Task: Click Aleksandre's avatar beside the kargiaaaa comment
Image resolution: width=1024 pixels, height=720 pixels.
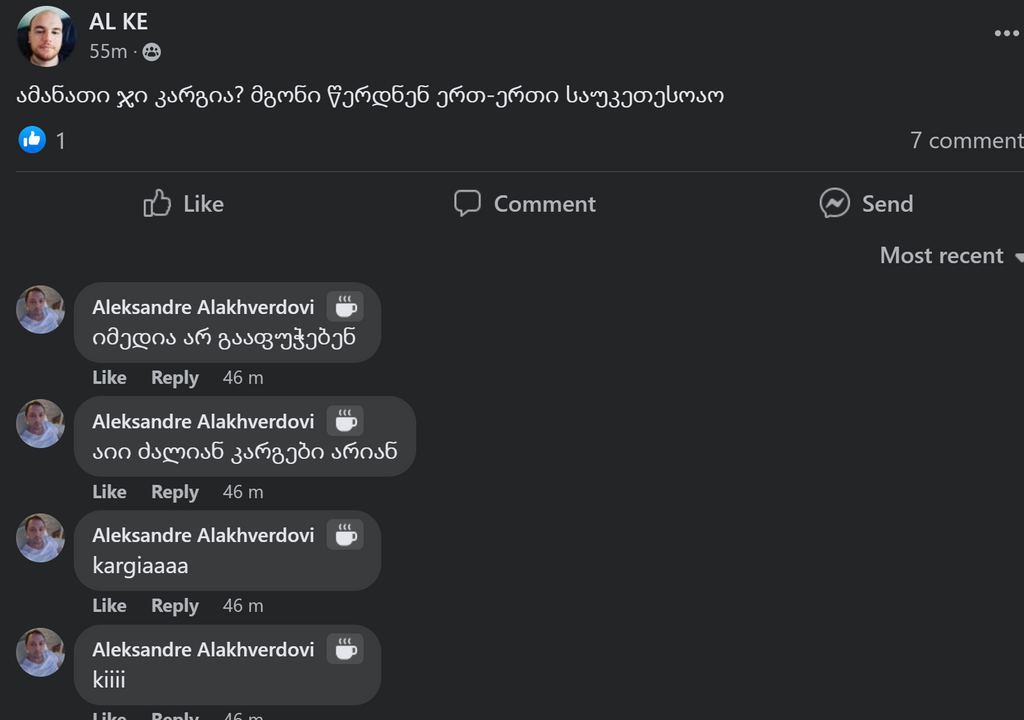Action: pos(40,537)
